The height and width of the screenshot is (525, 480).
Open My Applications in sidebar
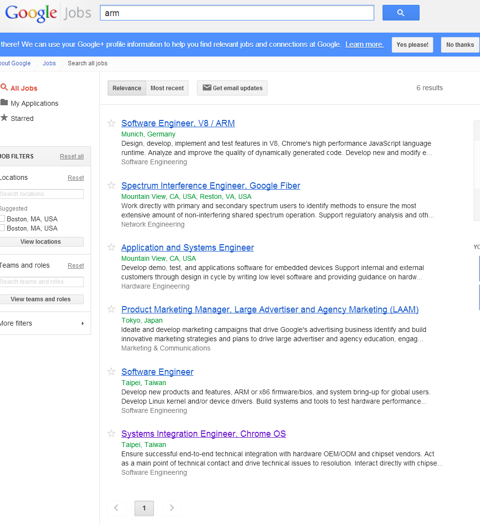click(x=34, y=103)
